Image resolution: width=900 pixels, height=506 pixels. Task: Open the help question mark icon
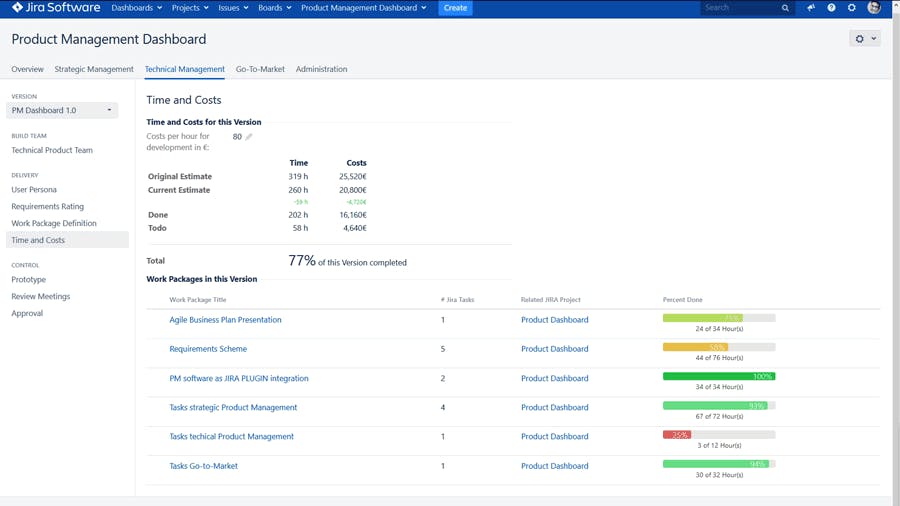point(831,8)
